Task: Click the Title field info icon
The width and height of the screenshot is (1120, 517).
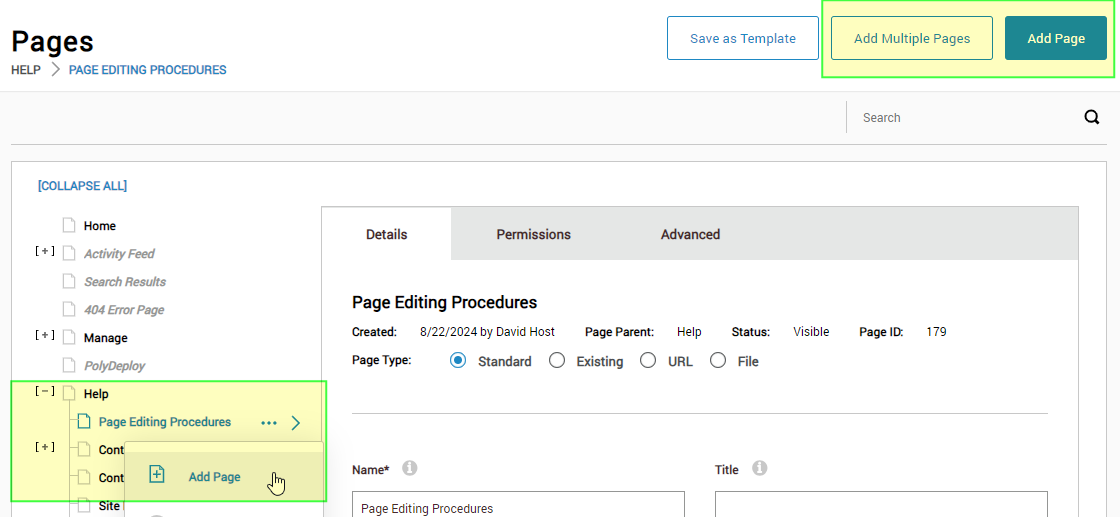Action: click(x=759, y=468)
